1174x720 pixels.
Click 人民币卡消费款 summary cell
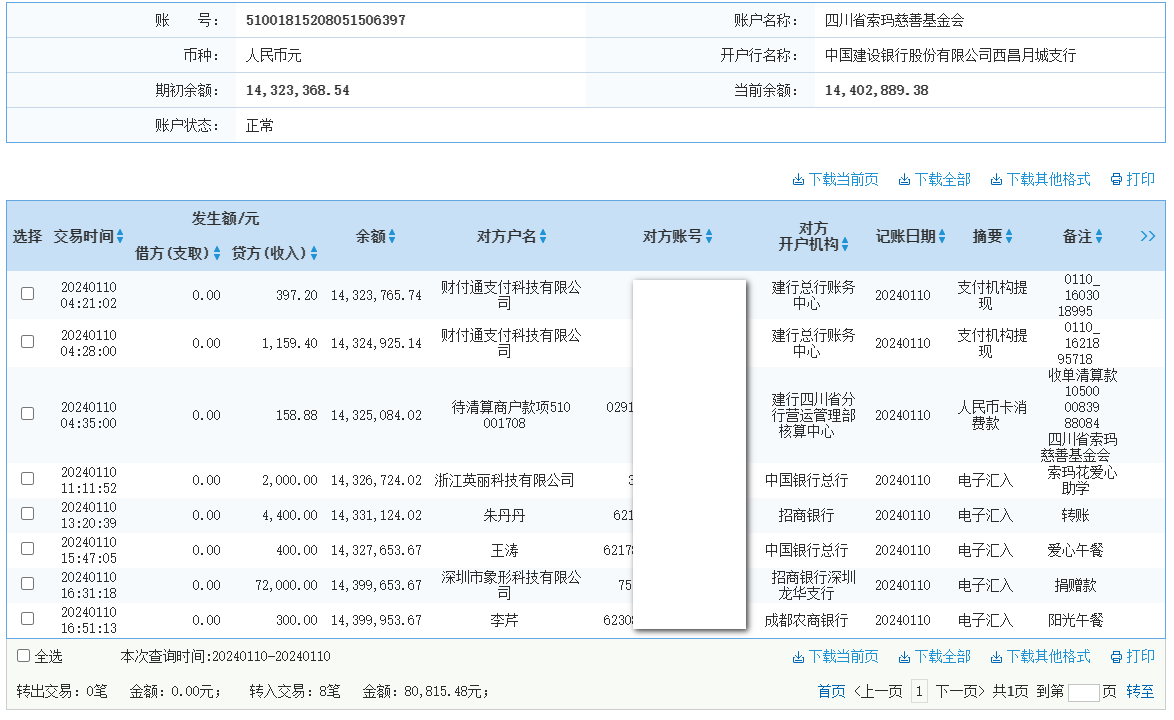point(992,415)
